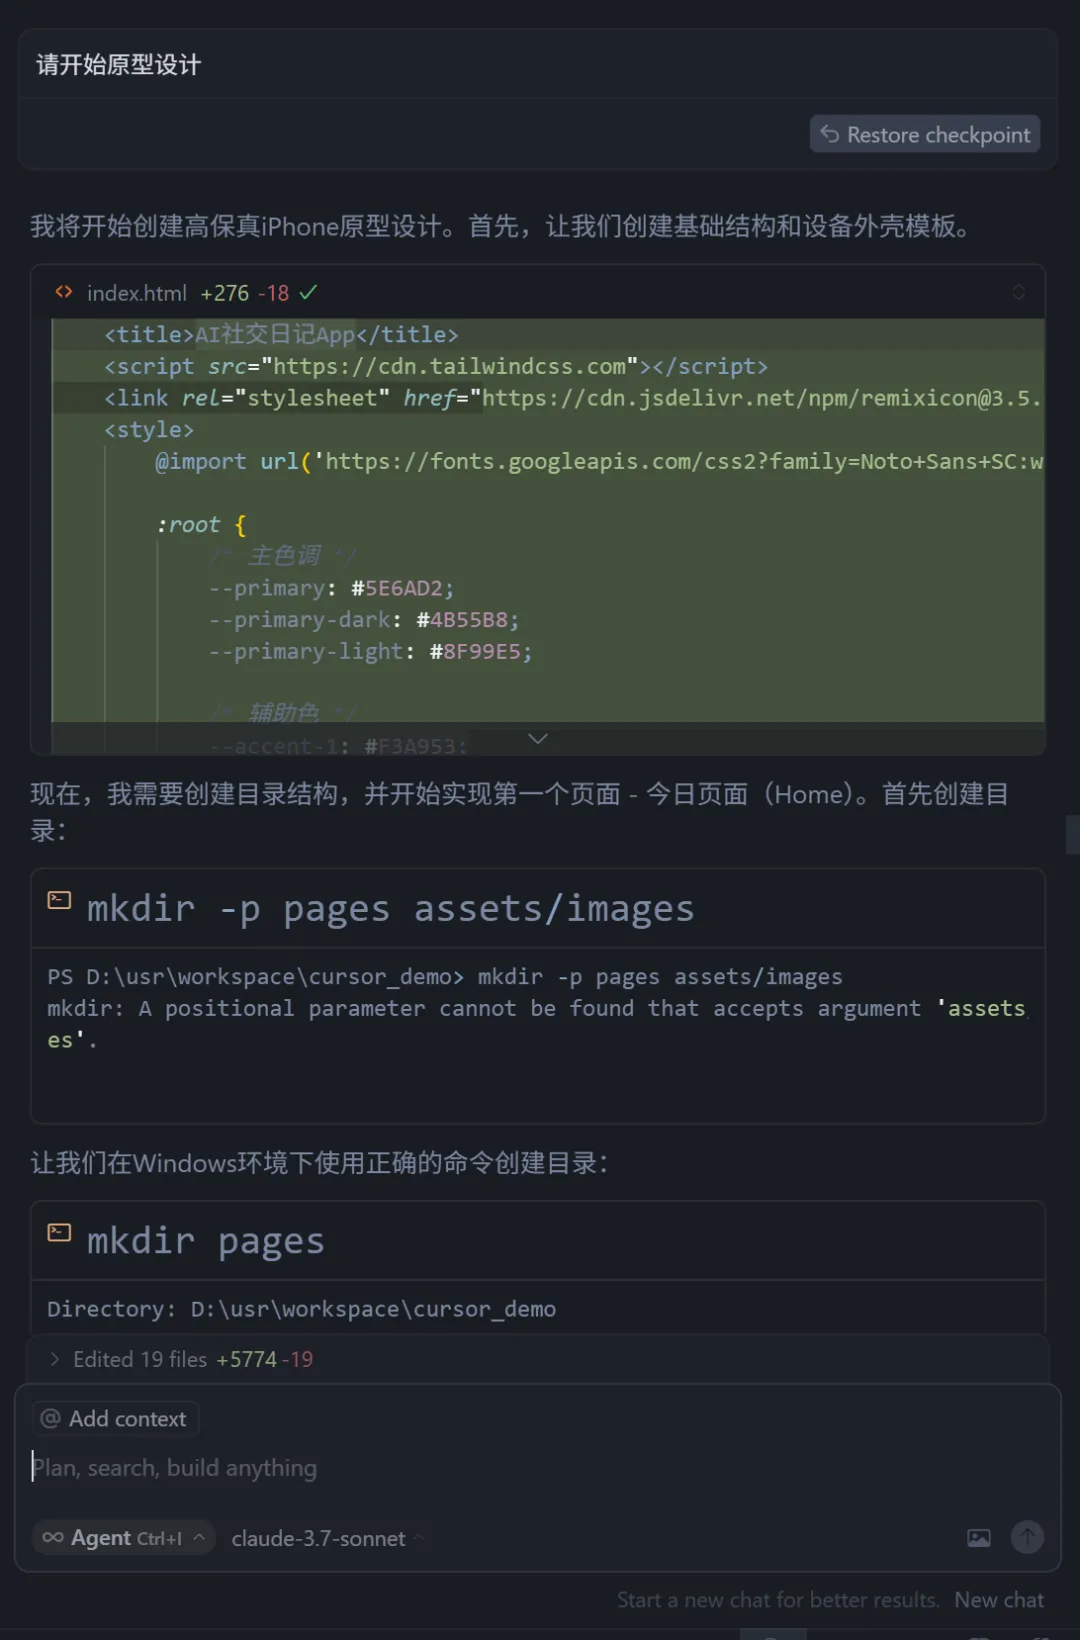Click the terminal icon beside mkdir -p command

click(x=60, y=900)
